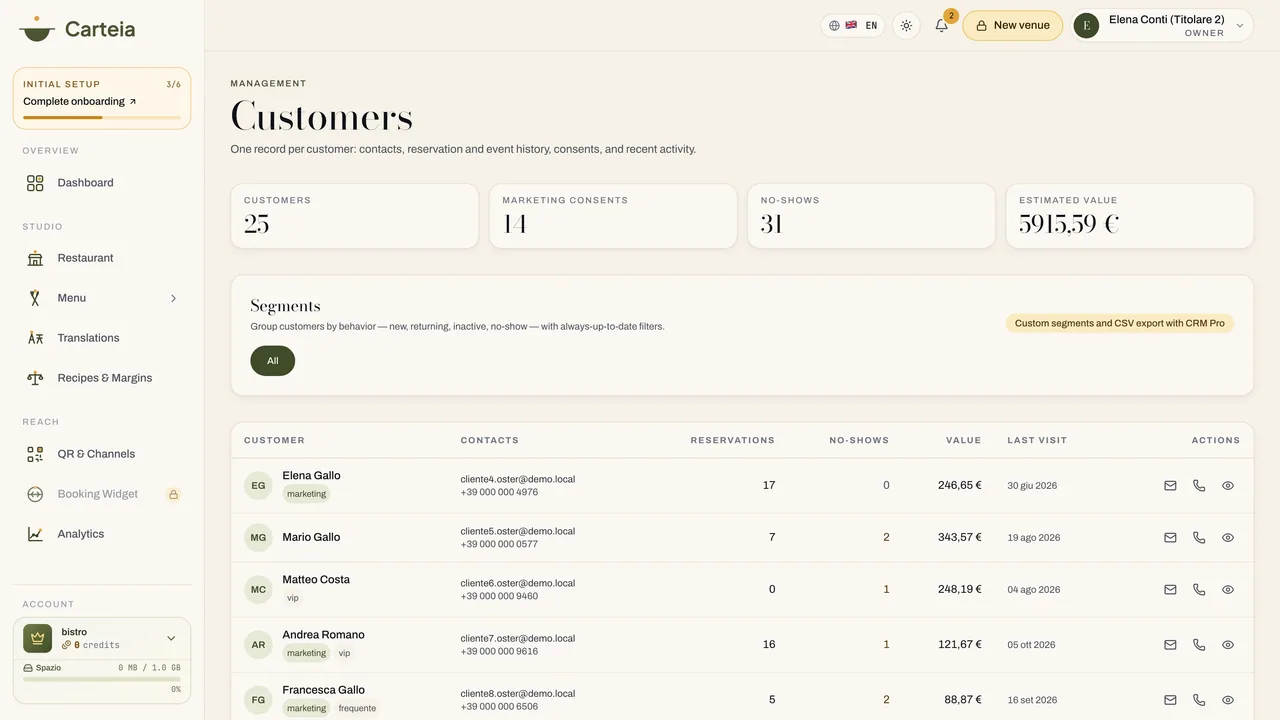Open the Restaurant section
Image resolution: width=1280 pixels, height=720 pixels.
102,258
